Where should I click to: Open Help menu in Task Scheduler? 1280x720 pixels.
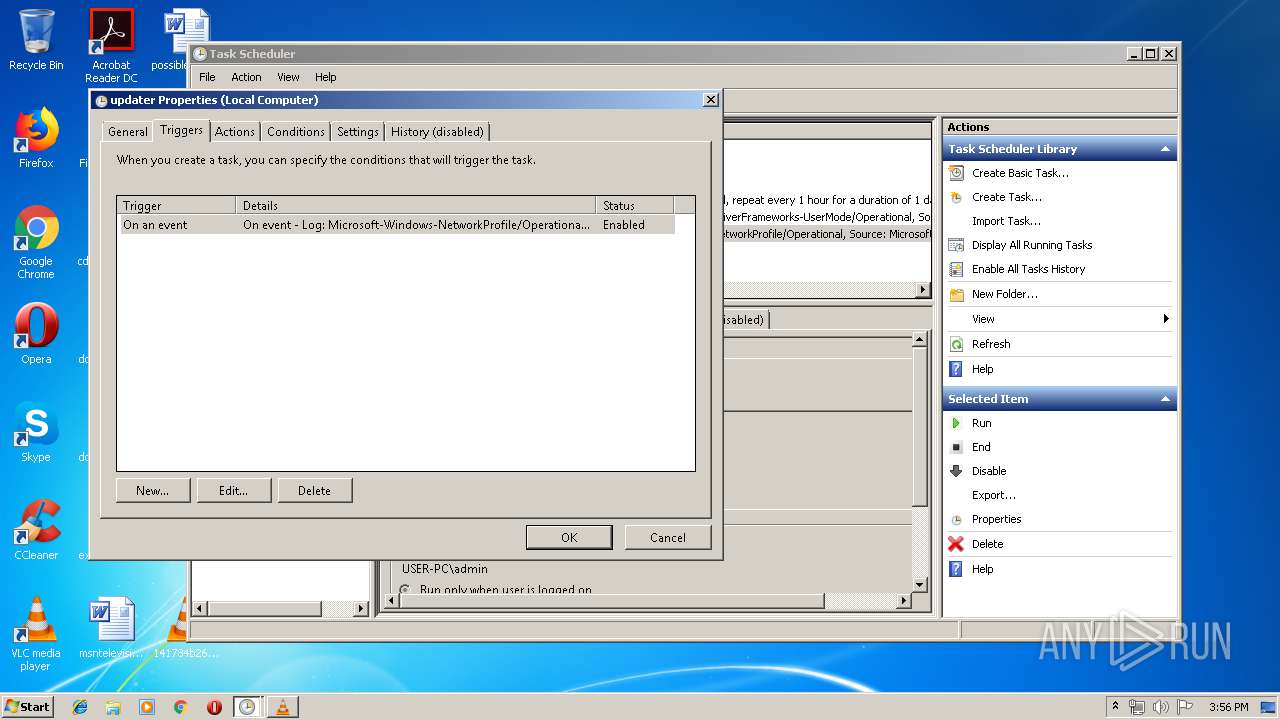tap(326, 77)
